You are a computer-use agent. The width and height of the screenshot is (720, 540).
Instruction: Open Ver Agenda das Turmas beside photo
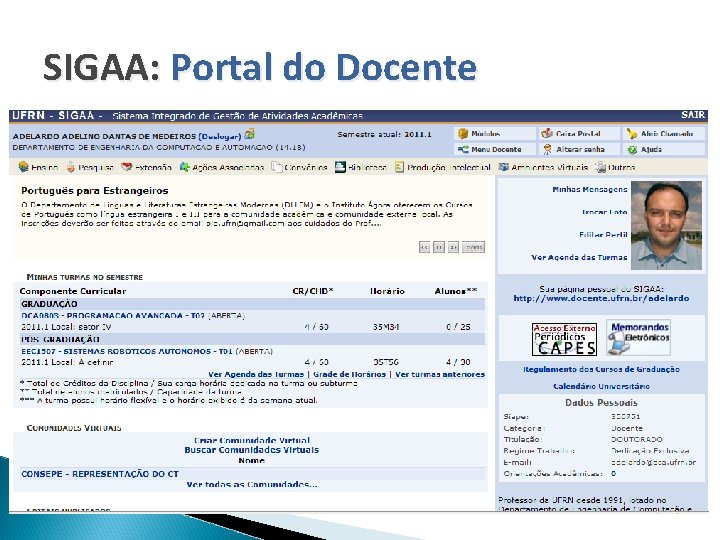click(579, 257)
